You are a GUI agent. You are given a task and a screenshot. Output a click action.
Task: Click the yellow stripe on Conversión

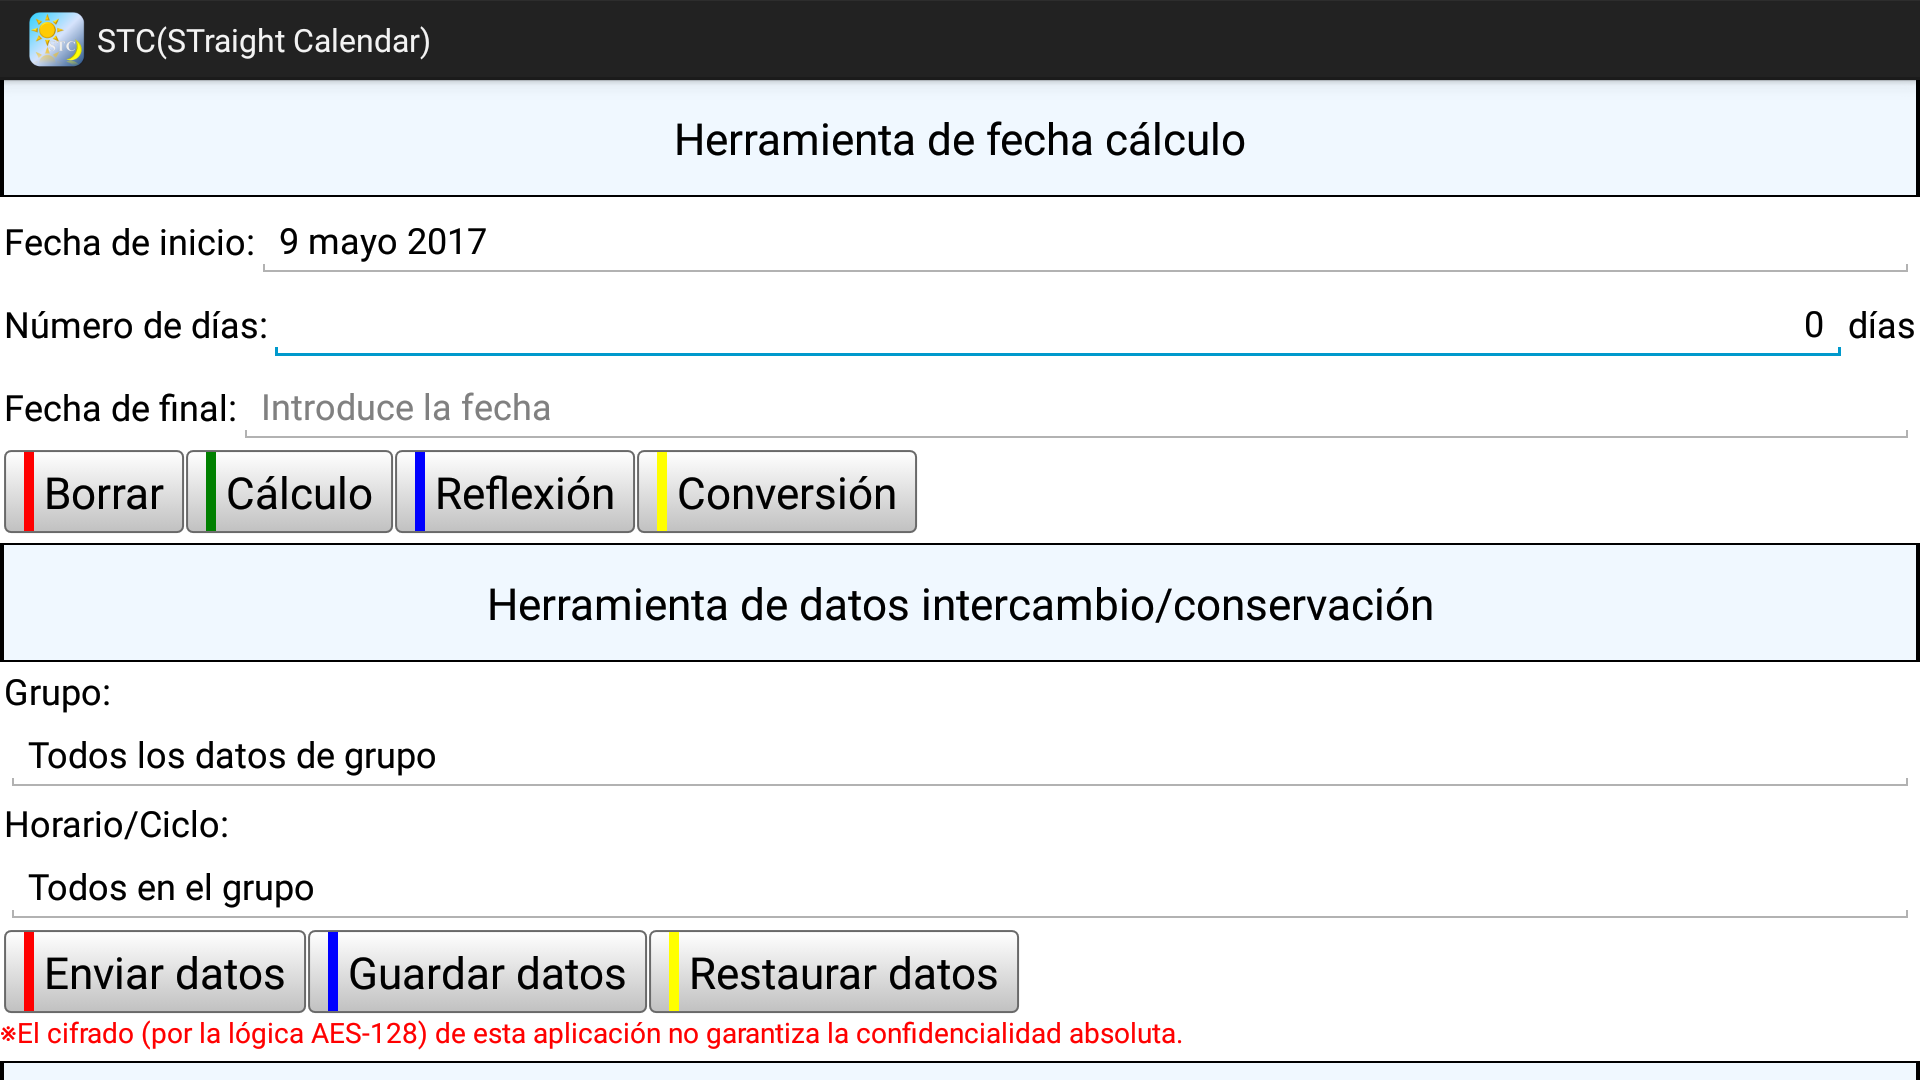click(662, 493)
